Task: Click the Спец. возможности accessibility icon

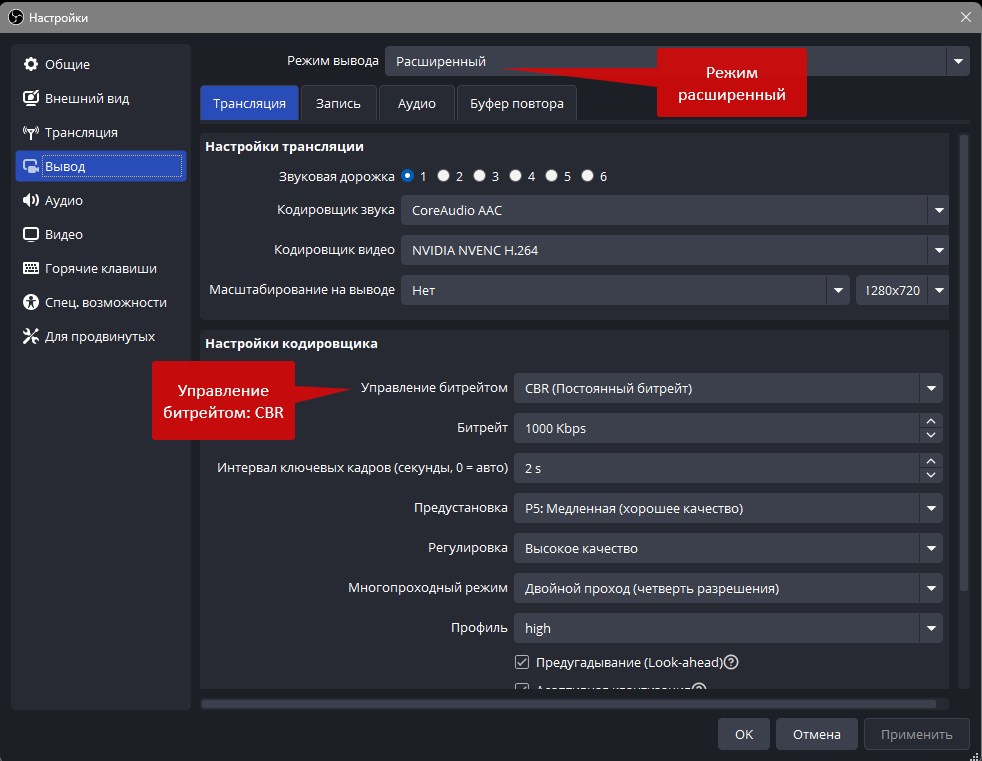Action: pos(31,302)
